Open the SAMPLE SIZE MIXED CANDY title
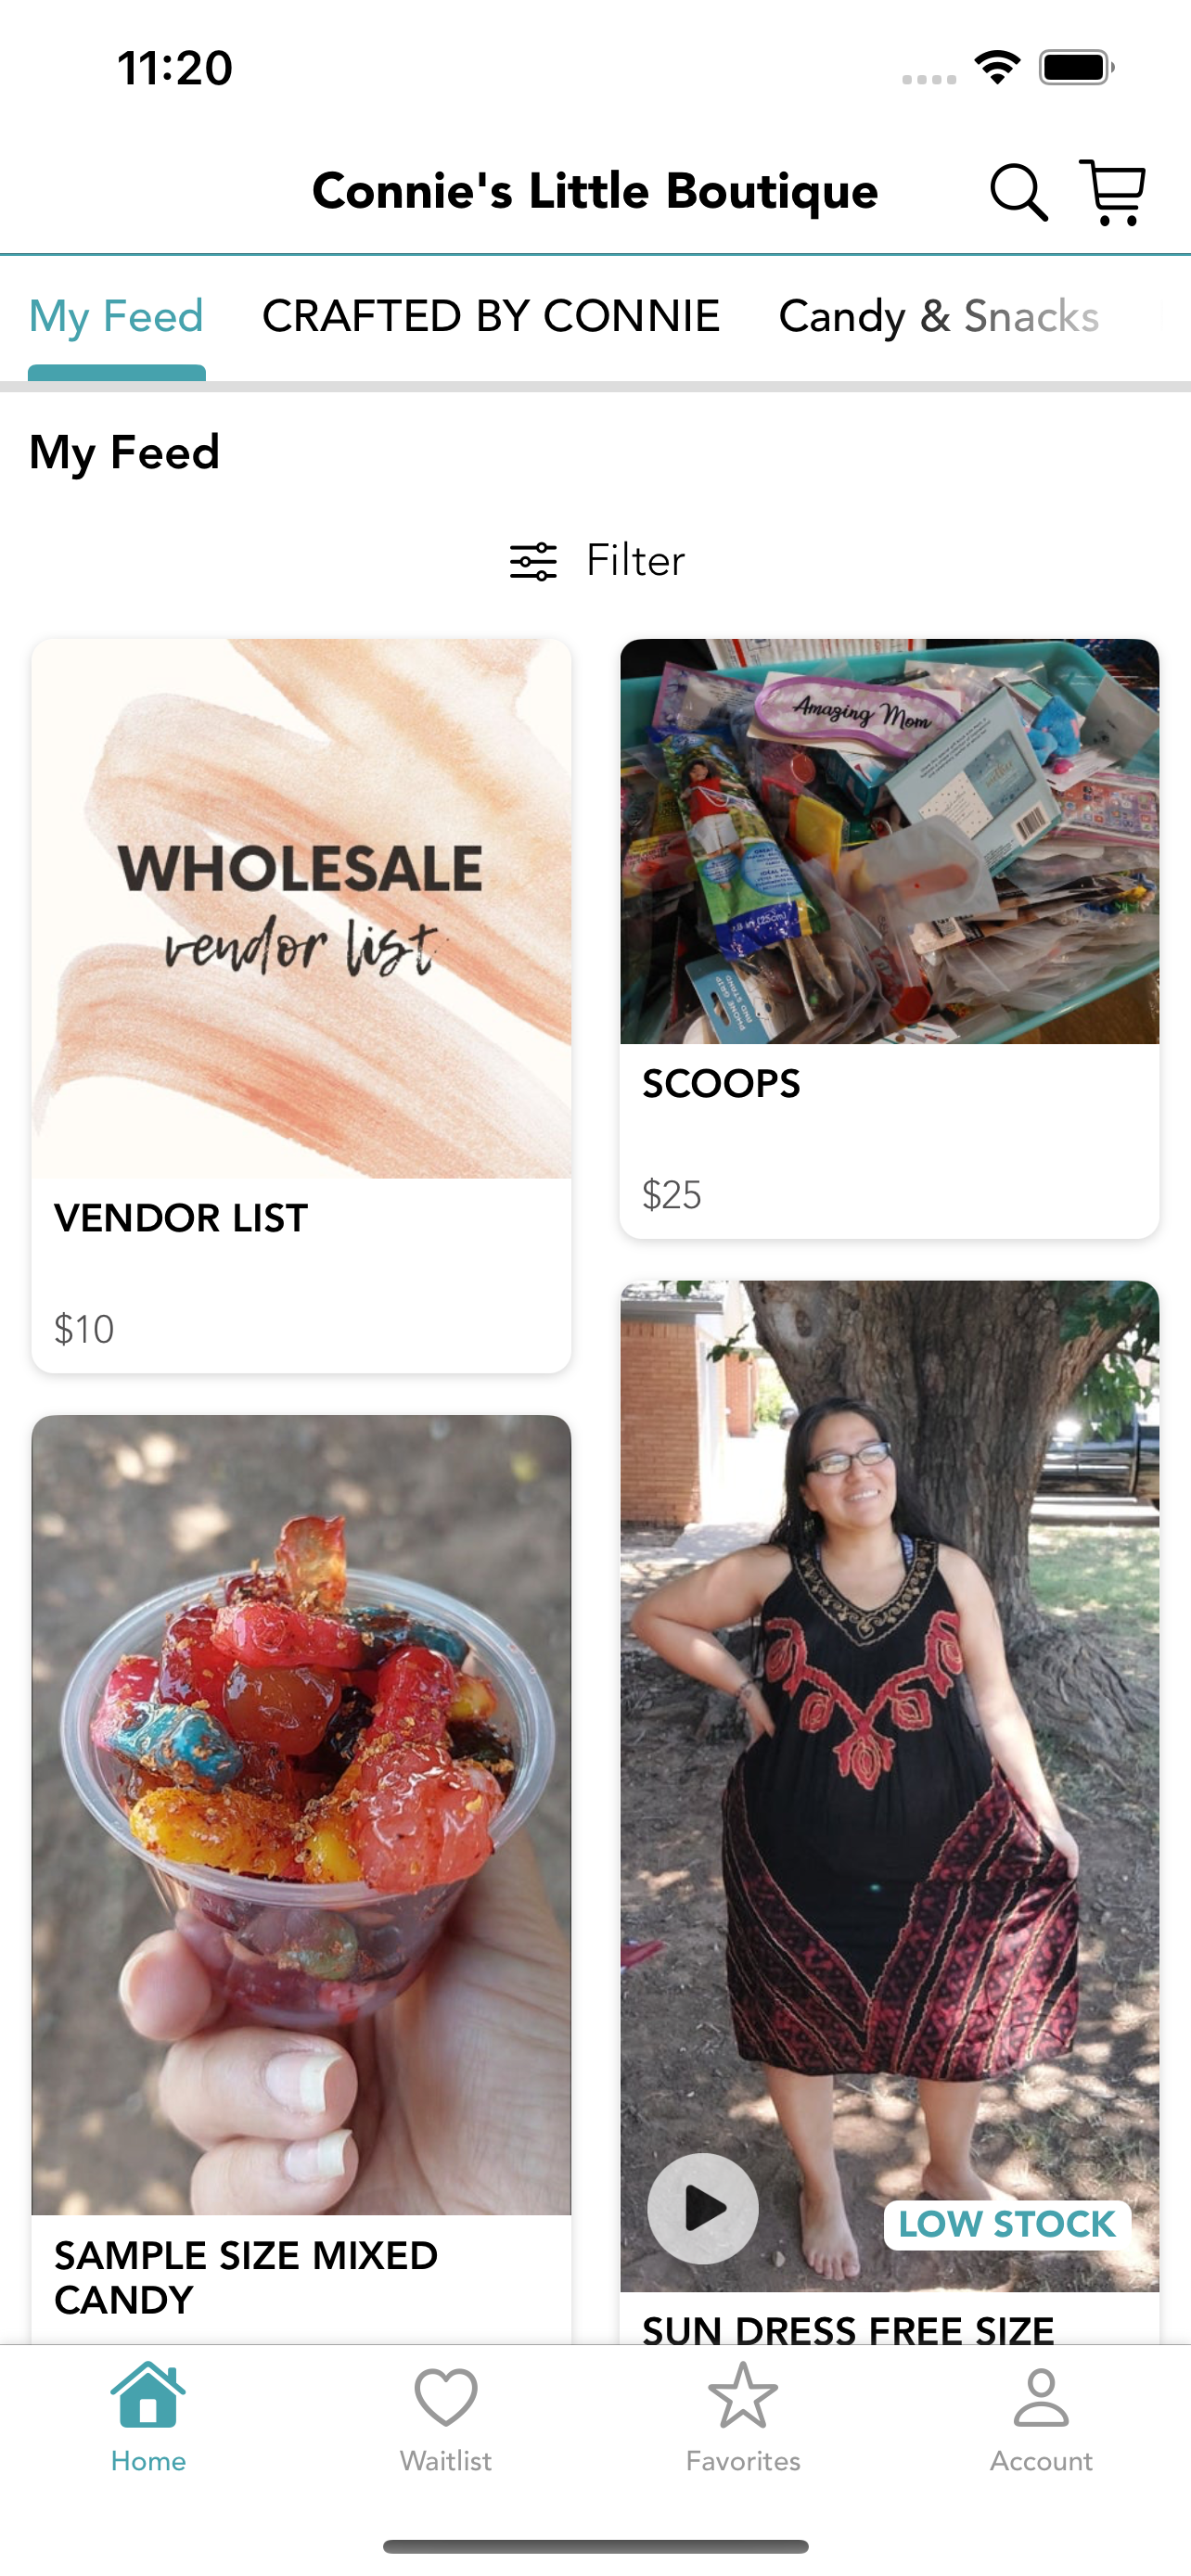Viewport: 1191px width, 2576px height. click(246, 2277)
